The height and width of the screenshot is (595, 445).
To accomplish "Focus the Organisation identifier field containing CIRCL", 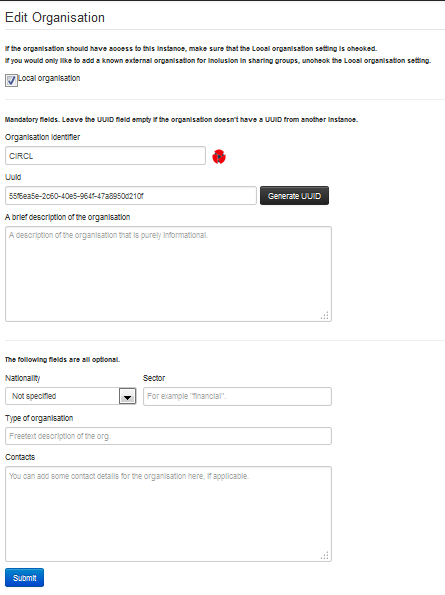I will point(105,156).
